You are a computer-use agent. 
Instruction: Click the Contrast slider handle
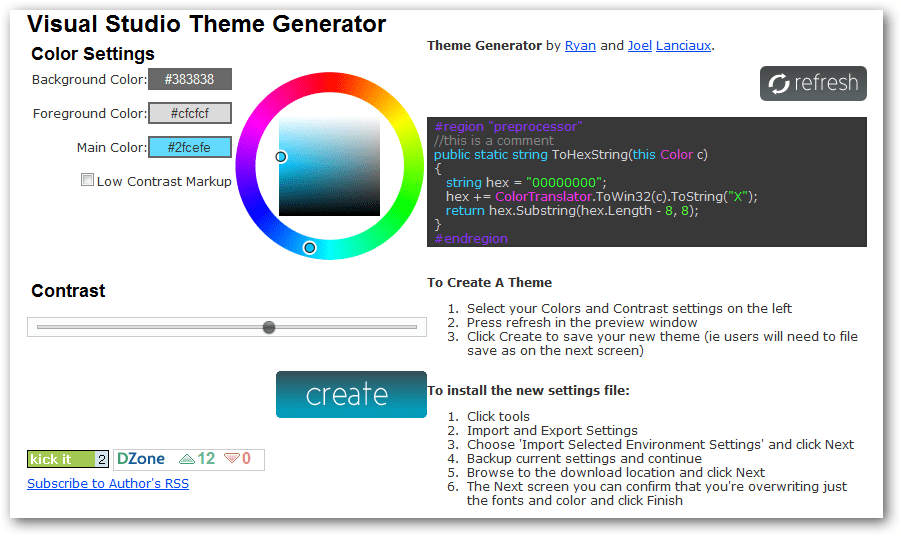[x=269, y=327]
